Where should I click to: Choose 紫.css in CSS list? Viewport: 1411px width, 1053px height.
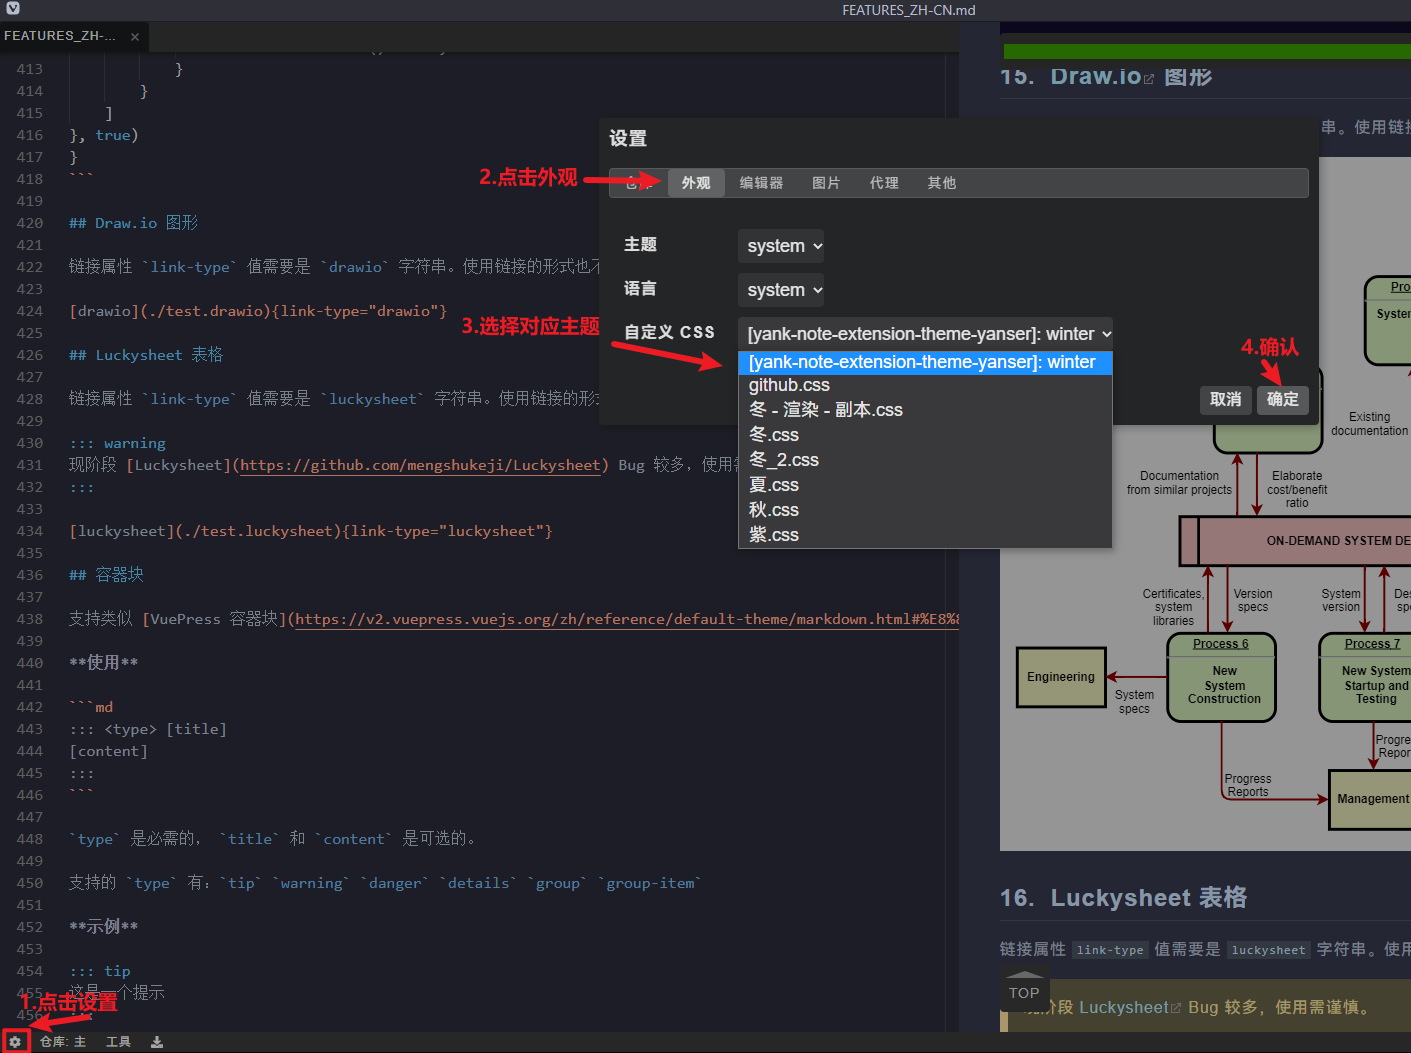(x=925, y=535)
